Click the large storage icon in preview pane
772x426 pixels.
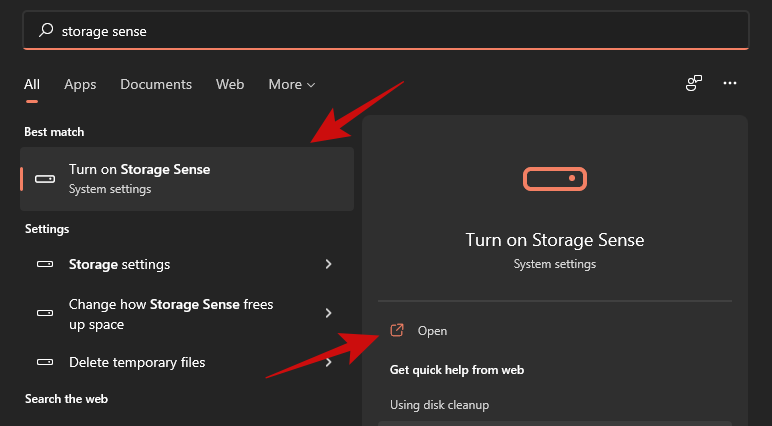554,179
